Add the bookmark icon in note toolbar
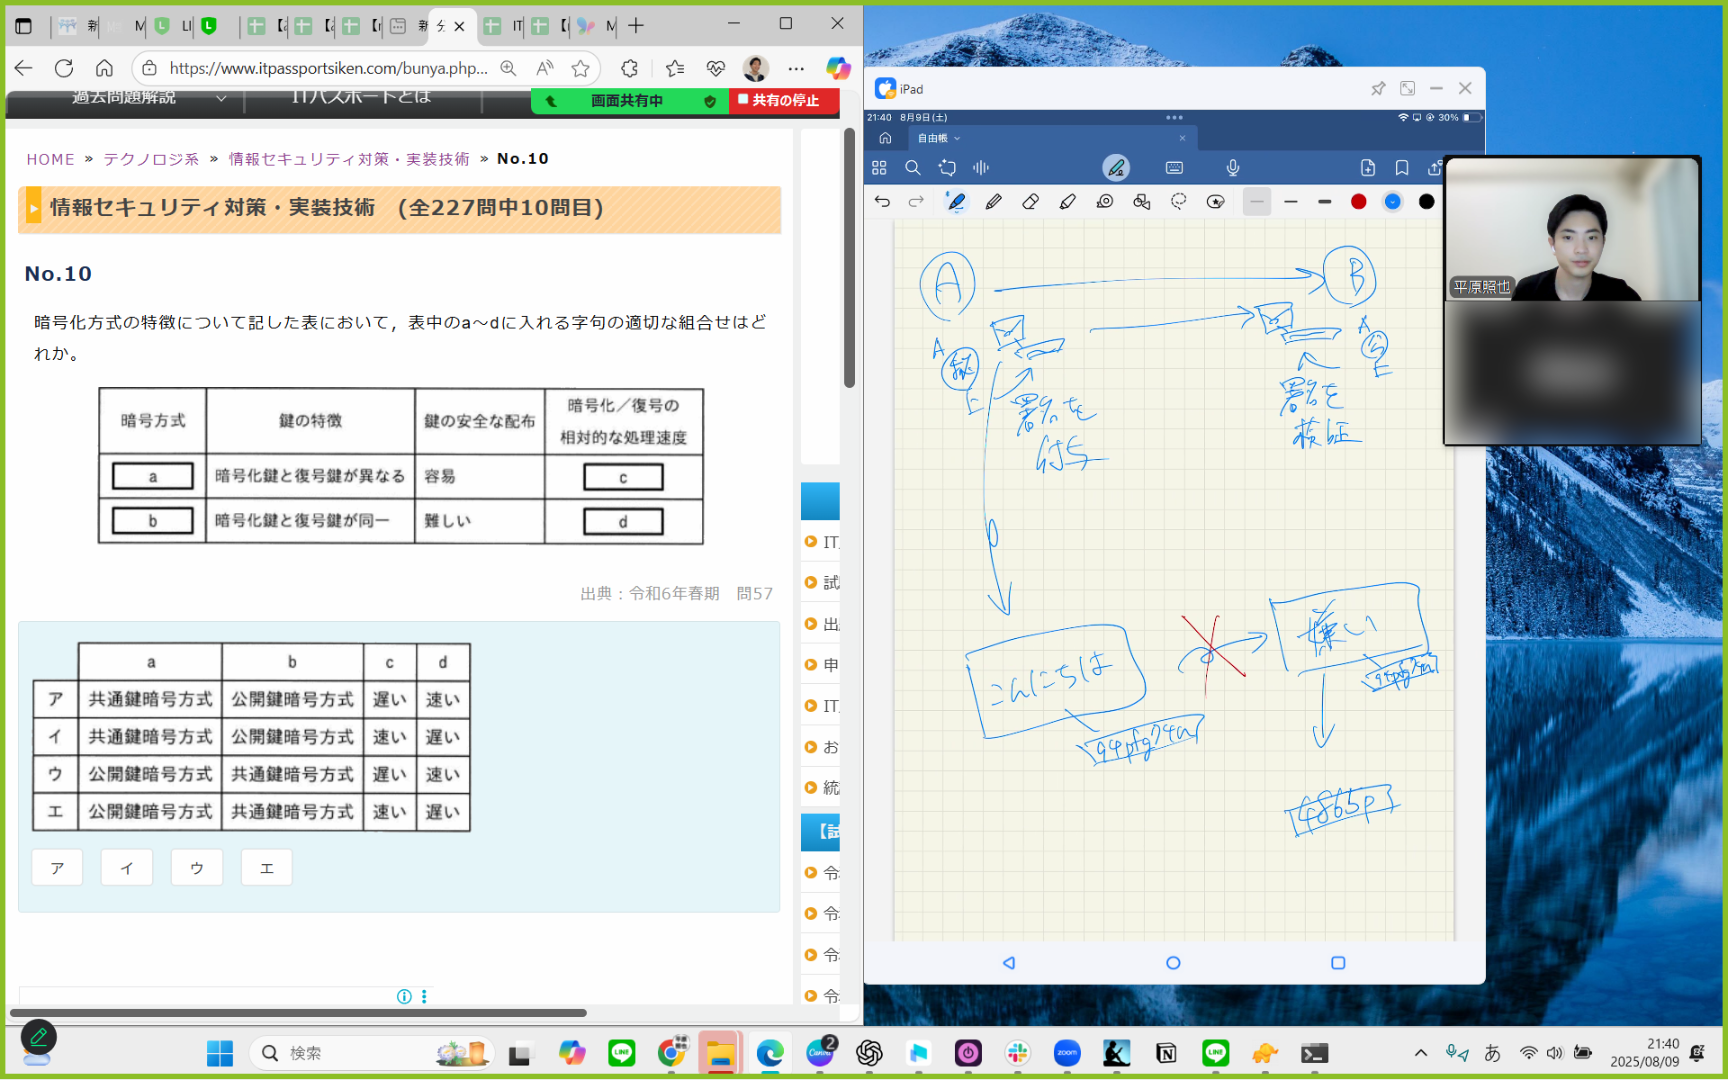Image resolution: width=1728 pixels, height=1080 pixels. [x=1402, y=168]
